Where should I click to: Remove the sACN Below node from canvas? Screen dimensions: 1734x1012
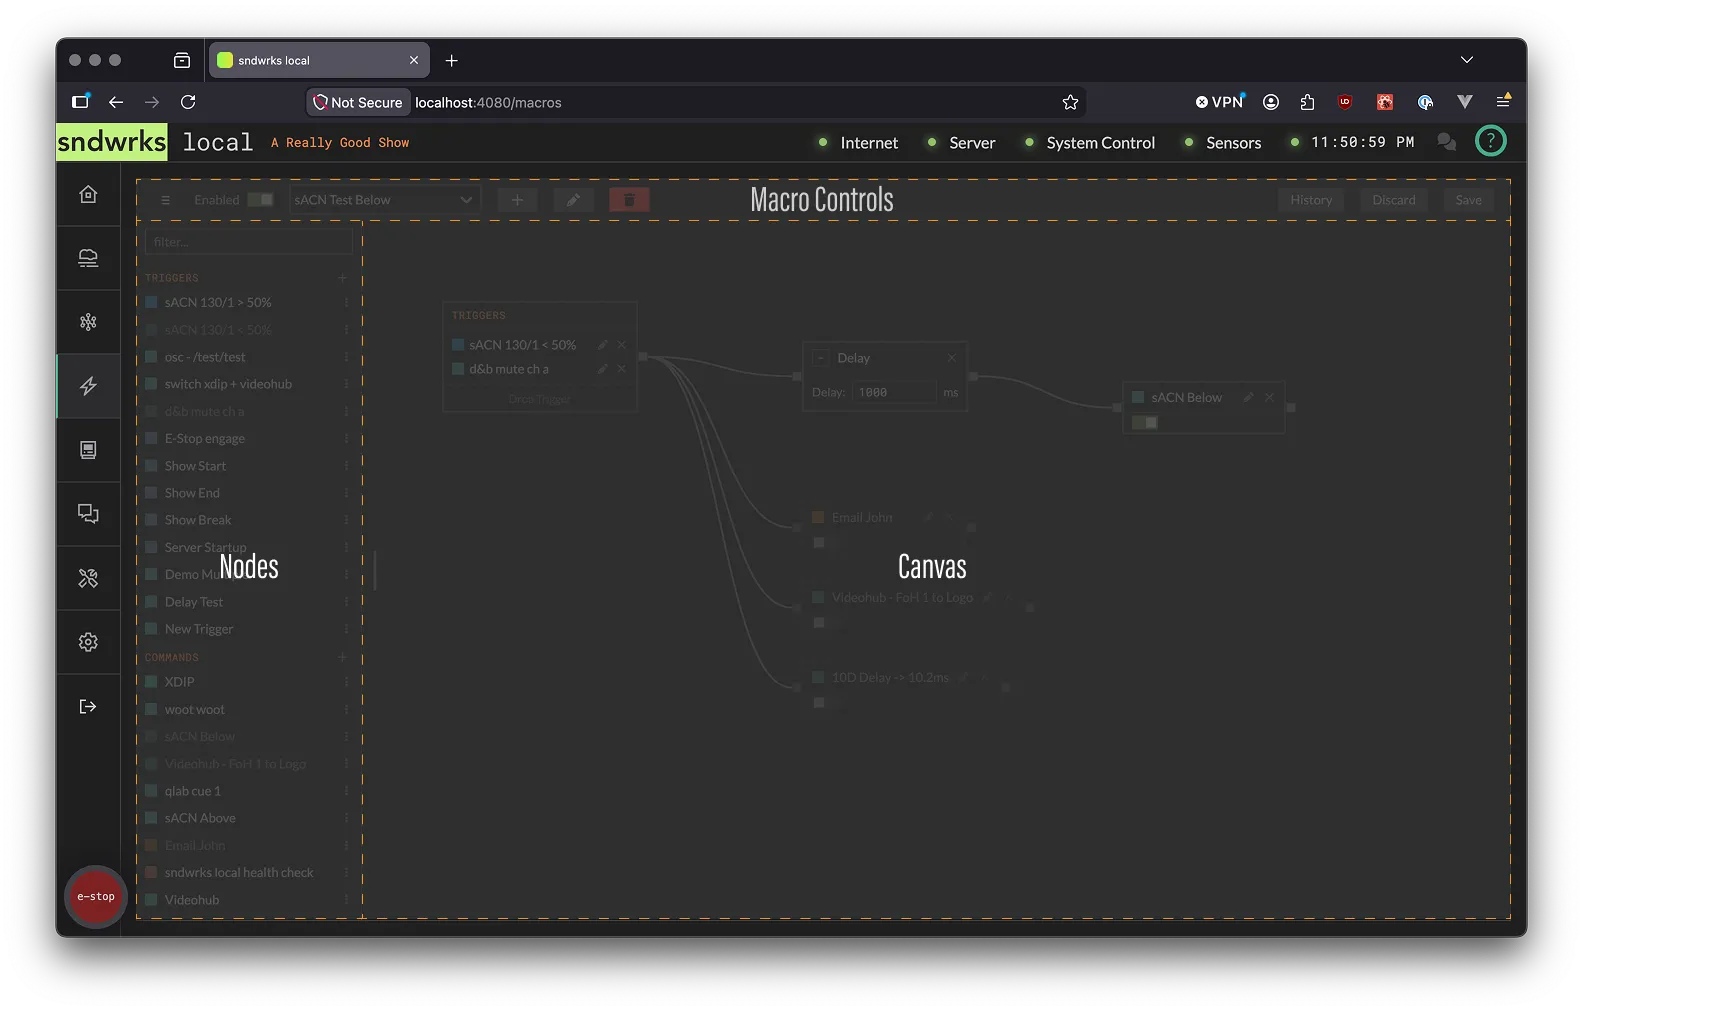(x=1269, y=397)
